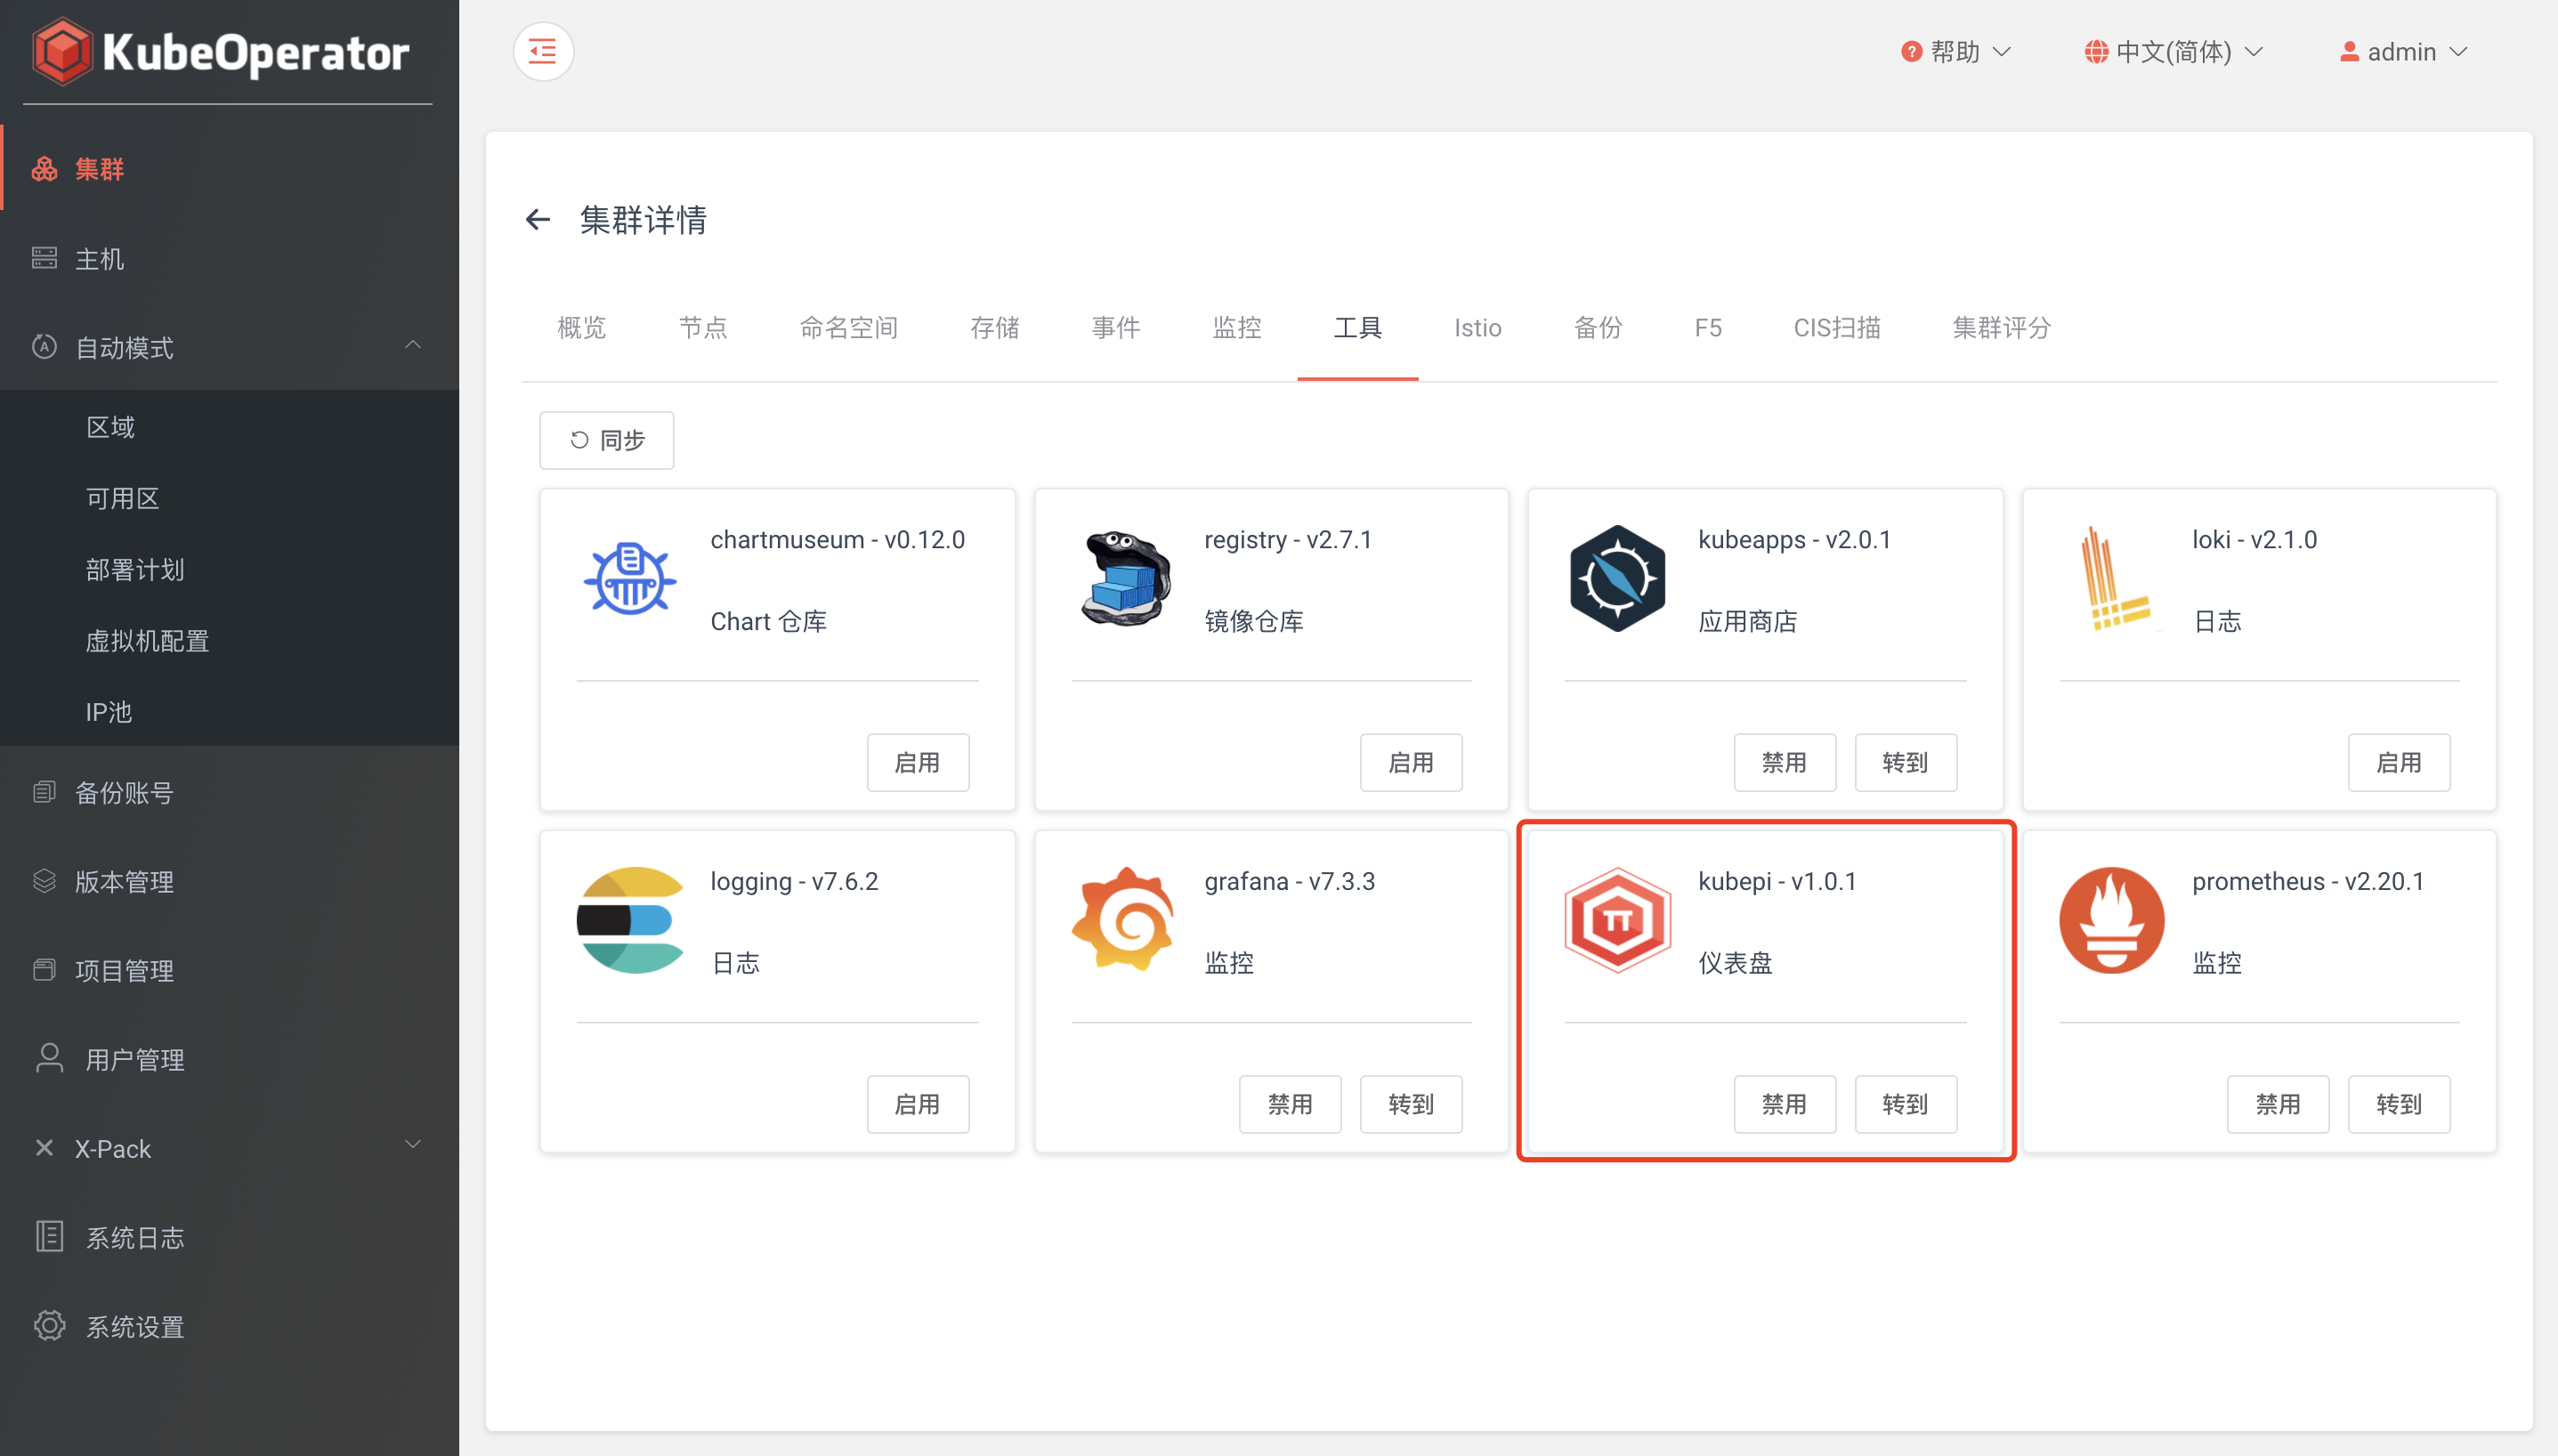This screenshot has width=2558, height=1456.
Task: Click the X-Pack cross icon
Action: (44, 1148)
